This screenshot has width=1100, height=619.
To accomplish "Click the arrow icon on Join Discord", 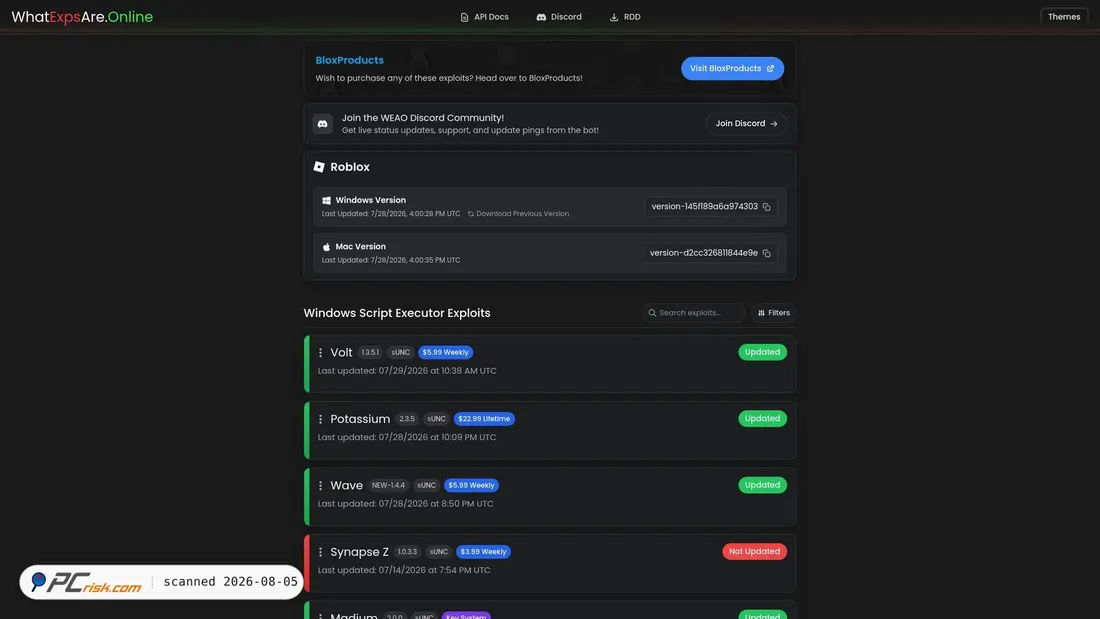I will (x=774, y=124).
